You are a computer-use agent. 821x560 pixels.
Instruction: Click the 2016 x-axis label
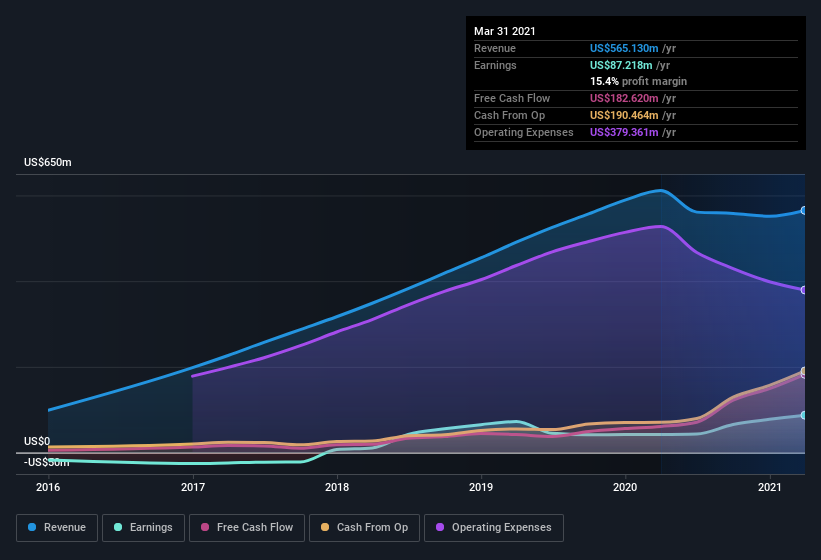48,487
